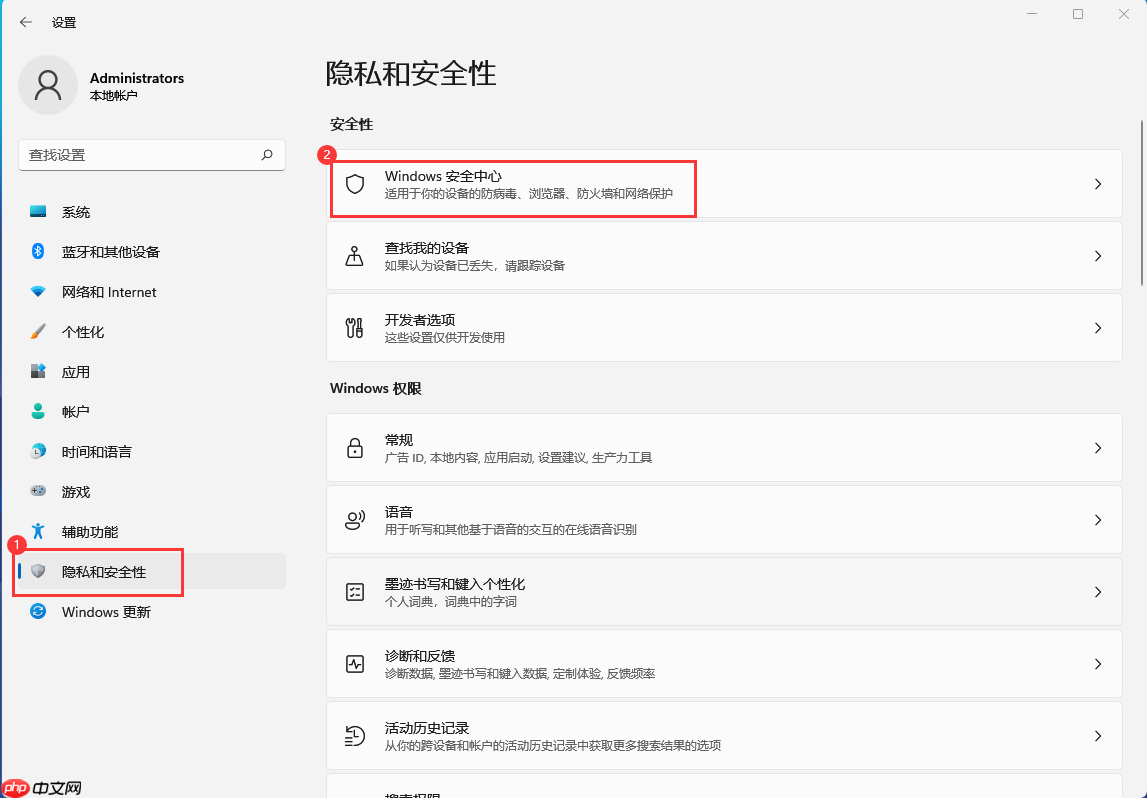Click the 查找设置 search field
Image resolution: width=1147 pixels, height=798 pixels.
tap(150, 154)
